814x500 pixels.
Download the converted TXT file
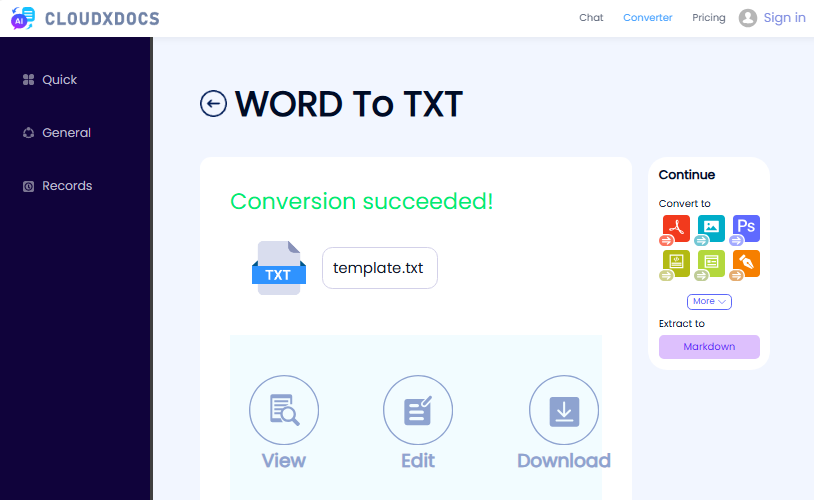(x=564, y=411)
